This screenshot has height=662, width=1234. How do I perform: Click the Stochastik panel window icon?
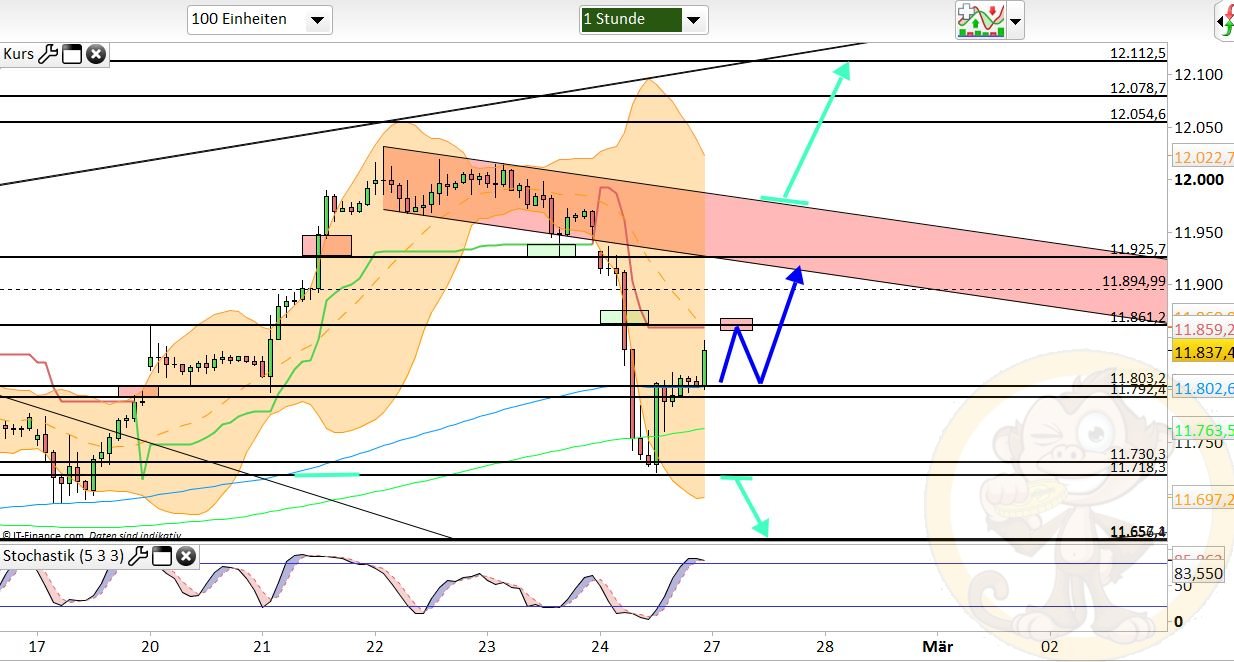click(160, 556)
